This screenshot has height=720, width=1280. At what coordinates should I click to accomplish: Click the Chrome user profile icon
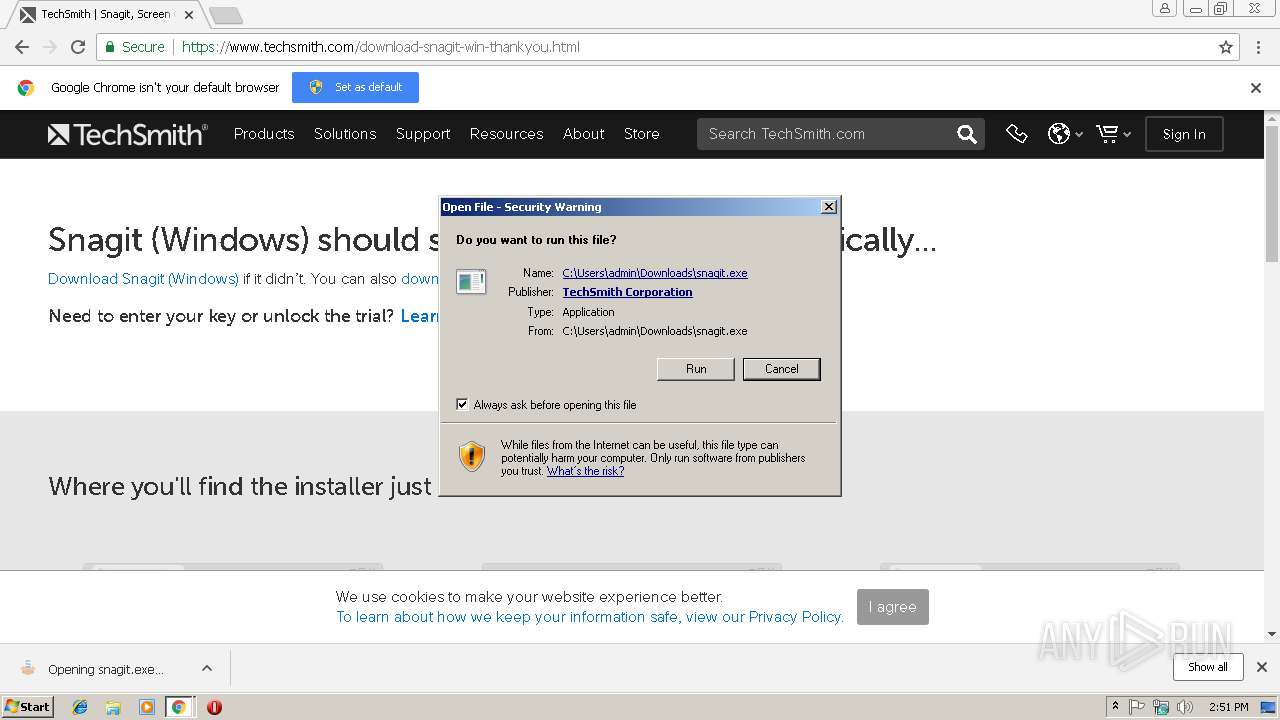click(1164, 9)
